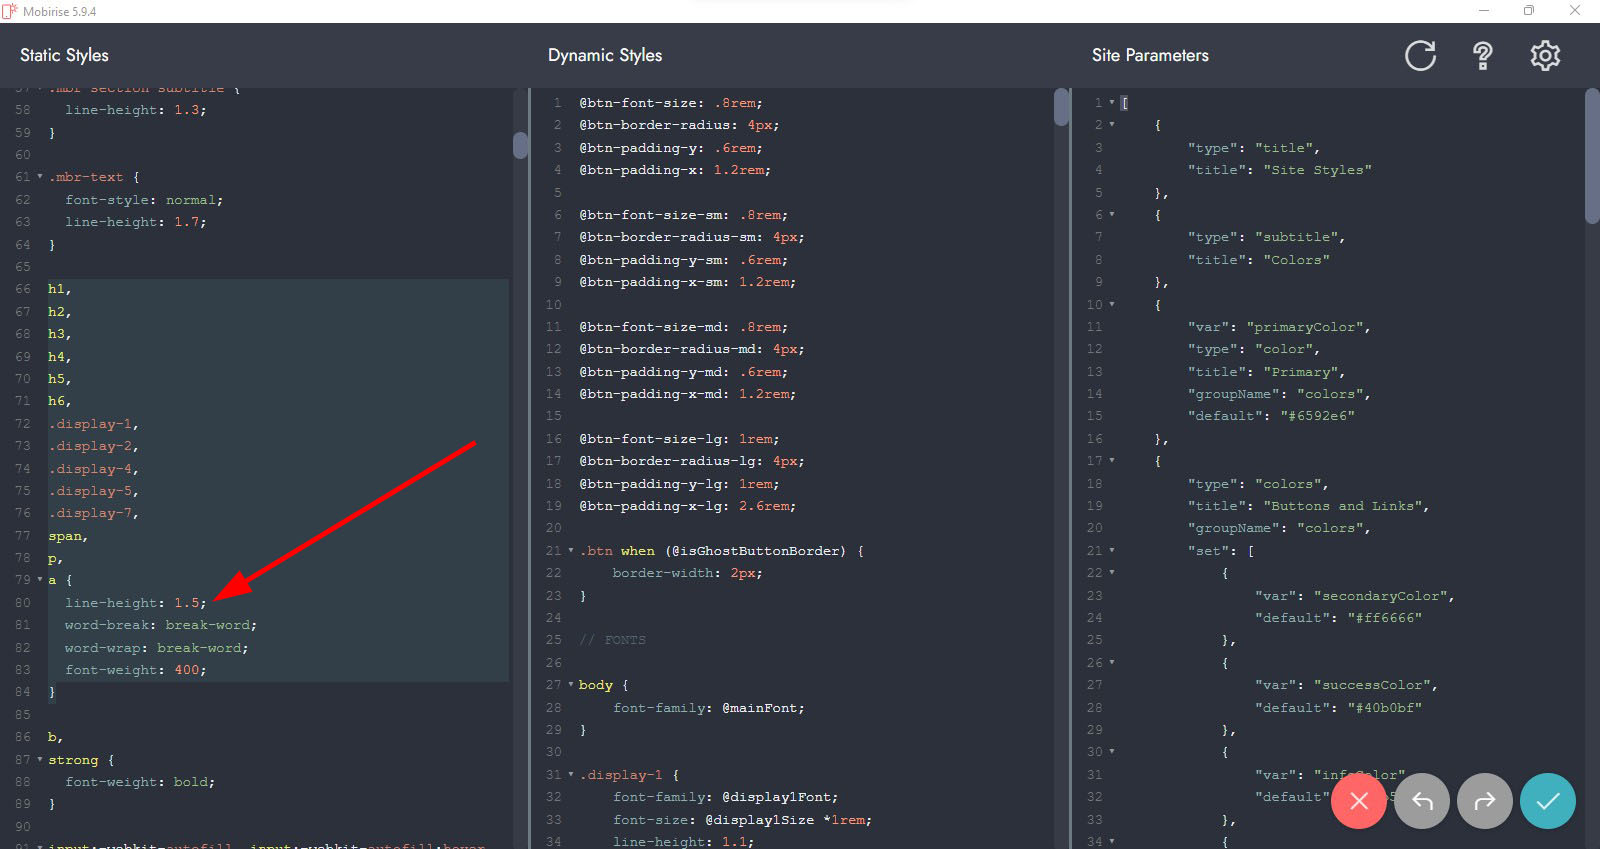
Task: Open settings gear icon in header
Action: [1545, 56]
